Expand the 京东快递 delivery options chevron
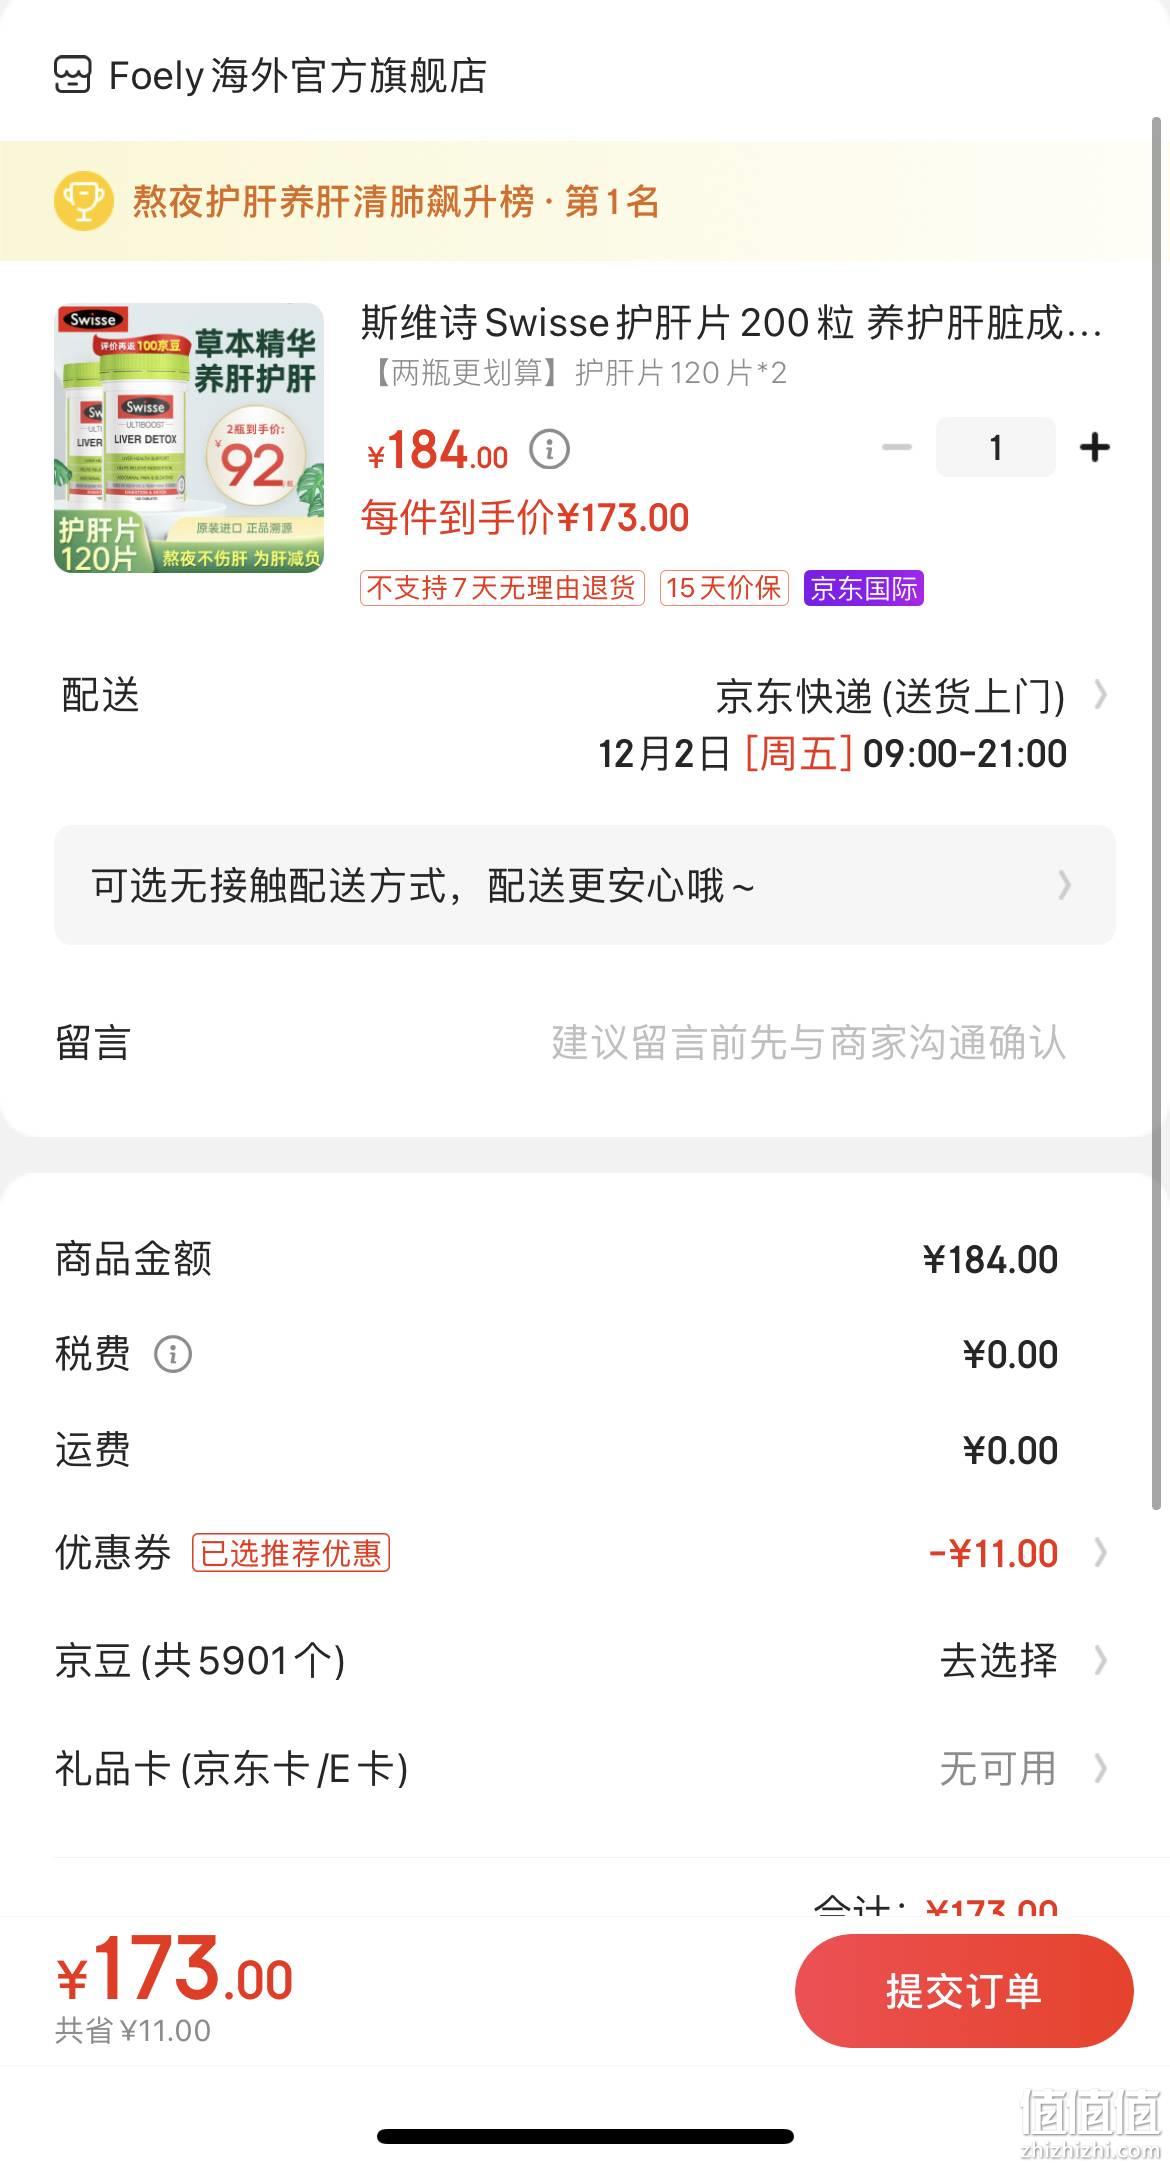The height and width of the screenshot is (2168, 1170). click(1100, 695)
